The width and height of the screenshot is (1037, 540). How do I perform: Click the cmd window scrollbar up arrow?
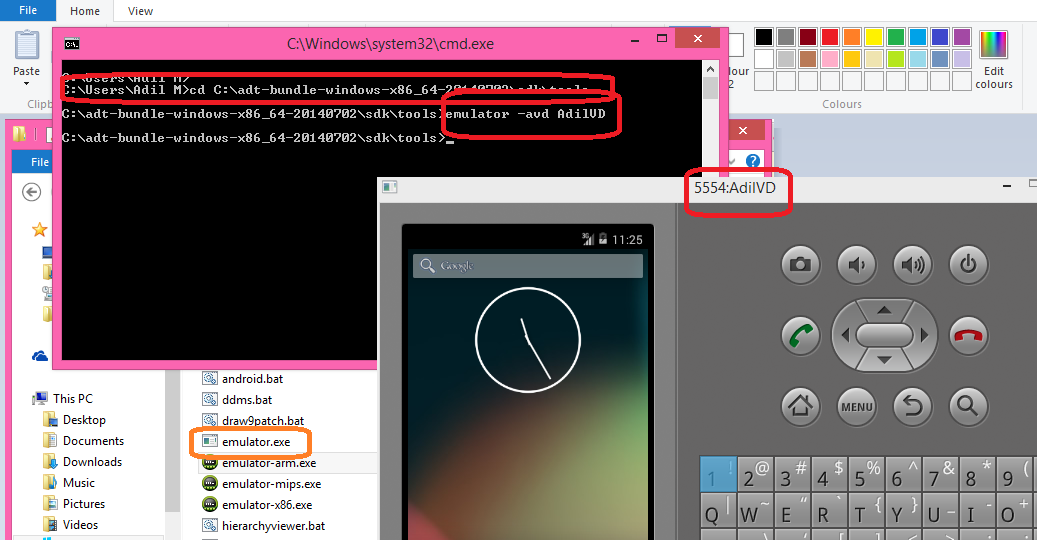coord(710,69)
